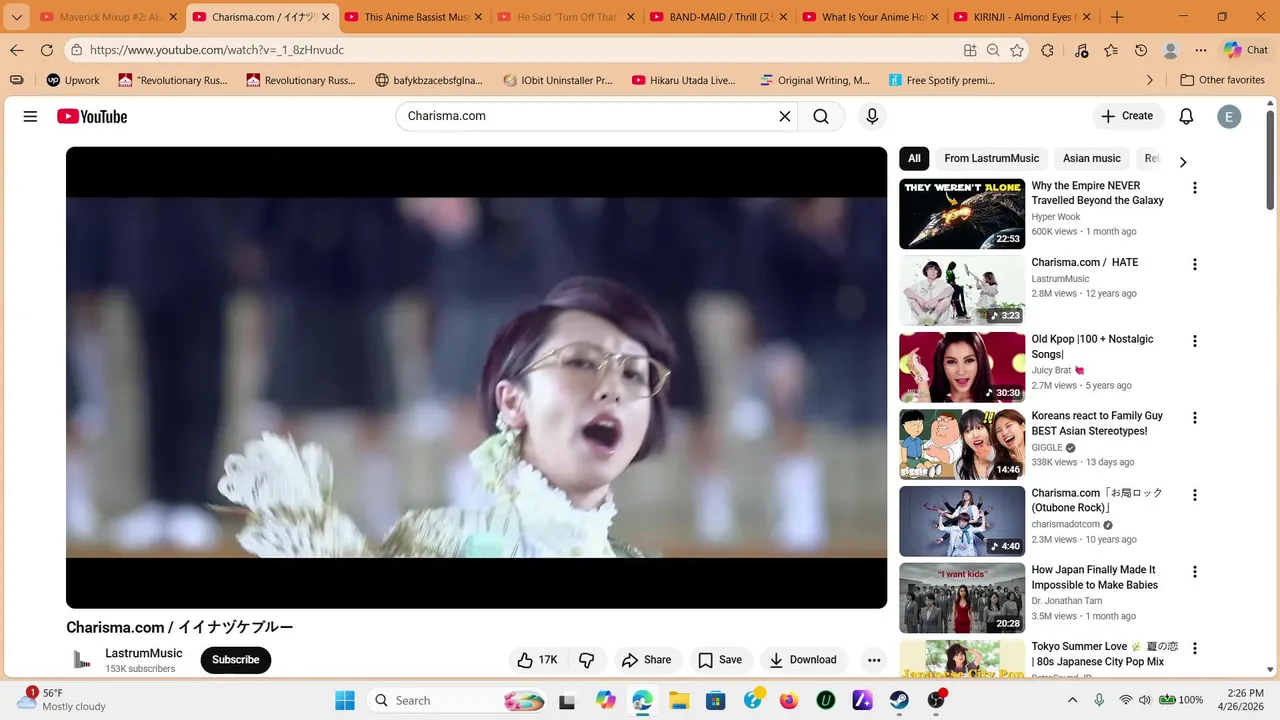1280x720 pixels.
Task: Click the video player to pause
Action: (x=476, y=377)
